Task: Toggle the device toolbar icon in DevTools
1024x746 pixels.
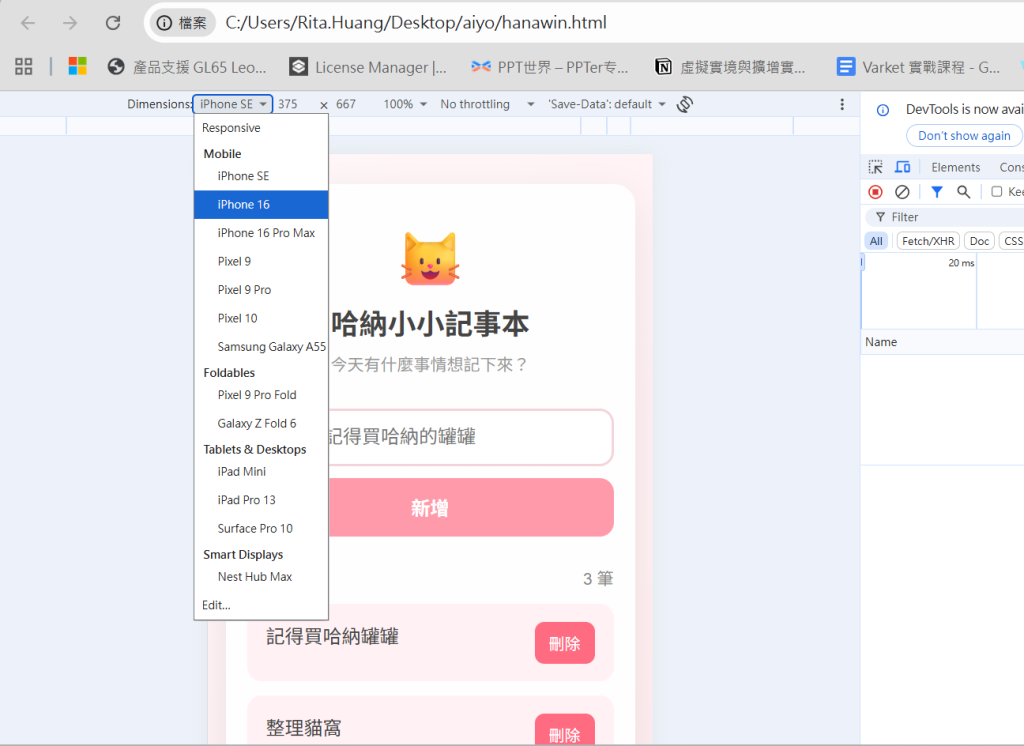Action: pos(903,167)
